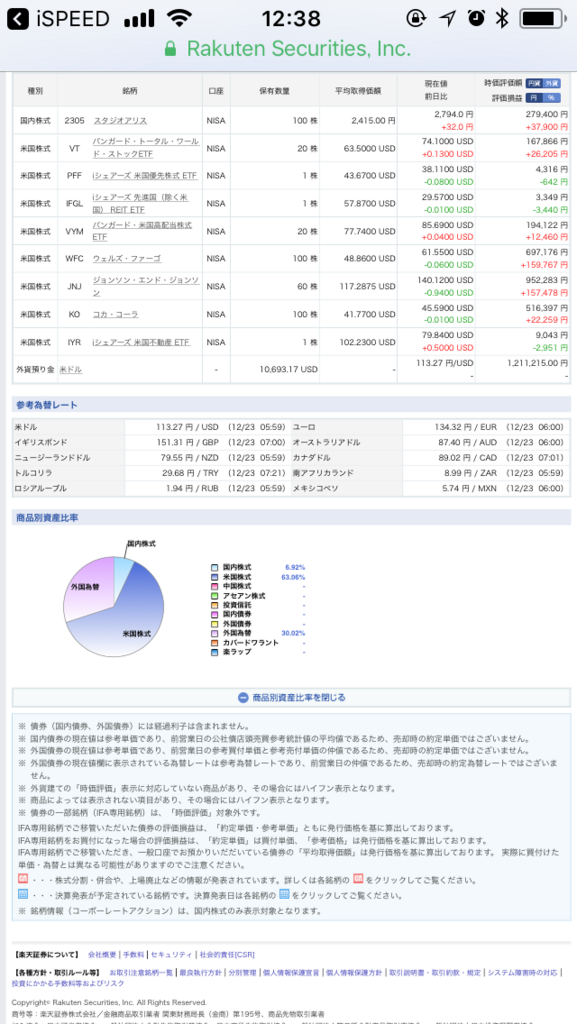Viewport: 577px width, 1024px height.
Task: Open the 手数料 footer link
Action: (134, 954)
